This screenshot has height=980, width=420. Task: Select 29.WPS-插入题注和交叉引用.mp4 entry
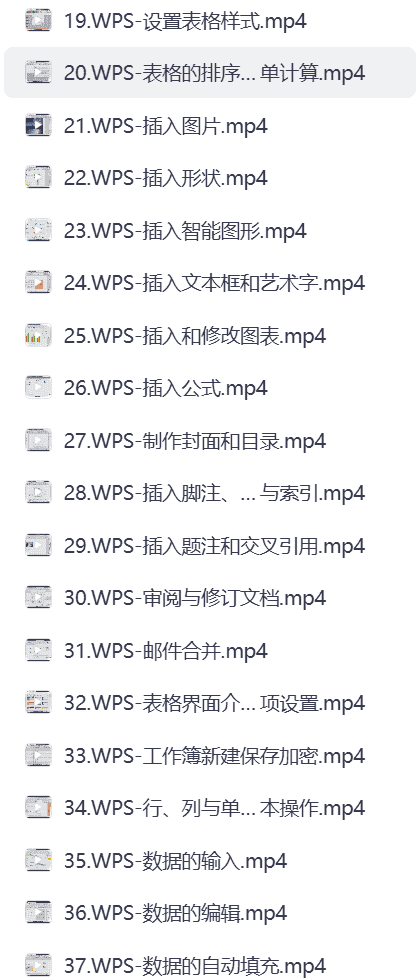(210, 546)
